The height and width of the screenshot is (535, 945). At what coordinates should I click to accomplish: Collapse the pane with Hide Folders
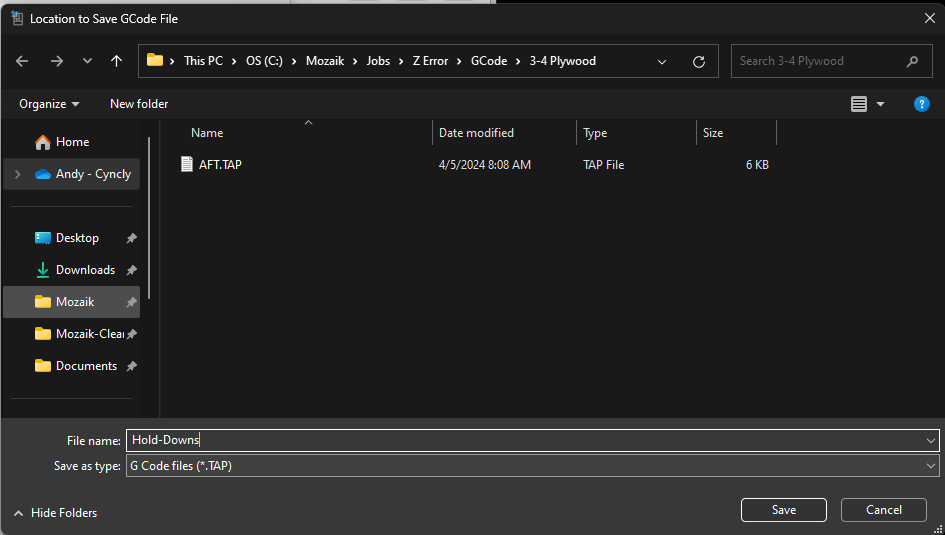pyautogui.click(x=56, y=513)
